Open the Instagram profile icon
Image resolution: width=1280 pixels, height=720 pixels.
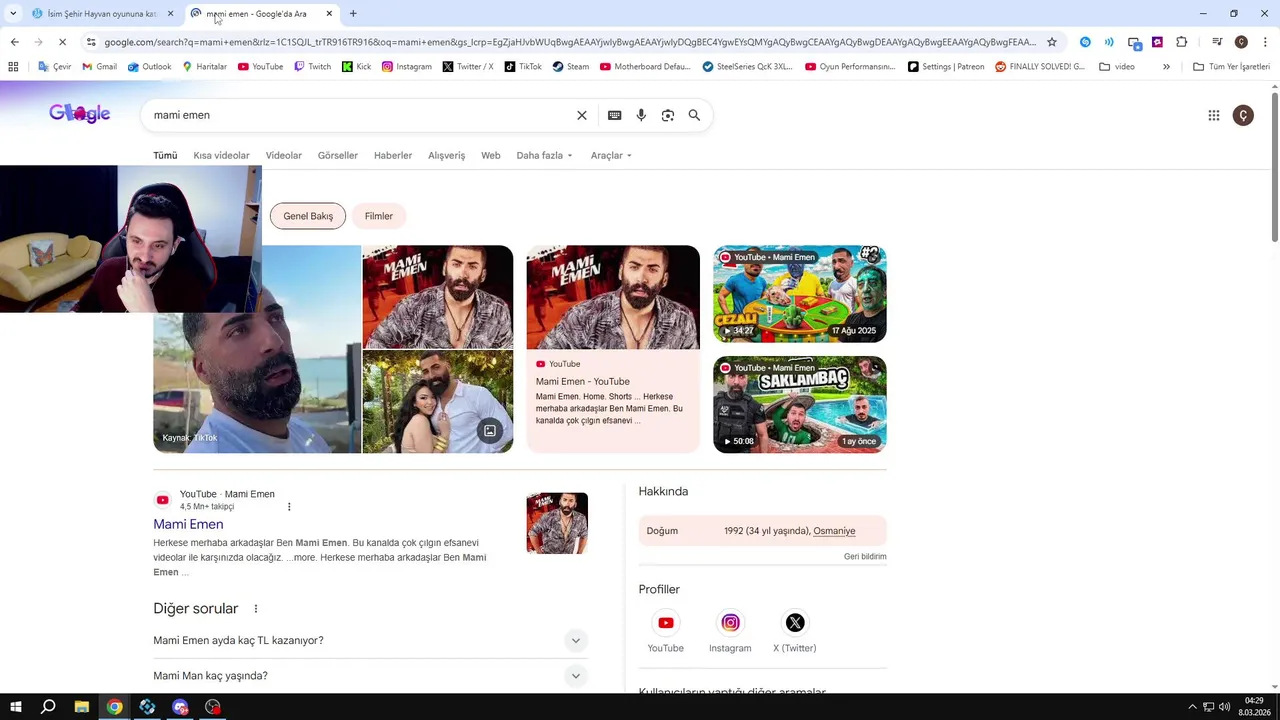click(x=731, y=623)
